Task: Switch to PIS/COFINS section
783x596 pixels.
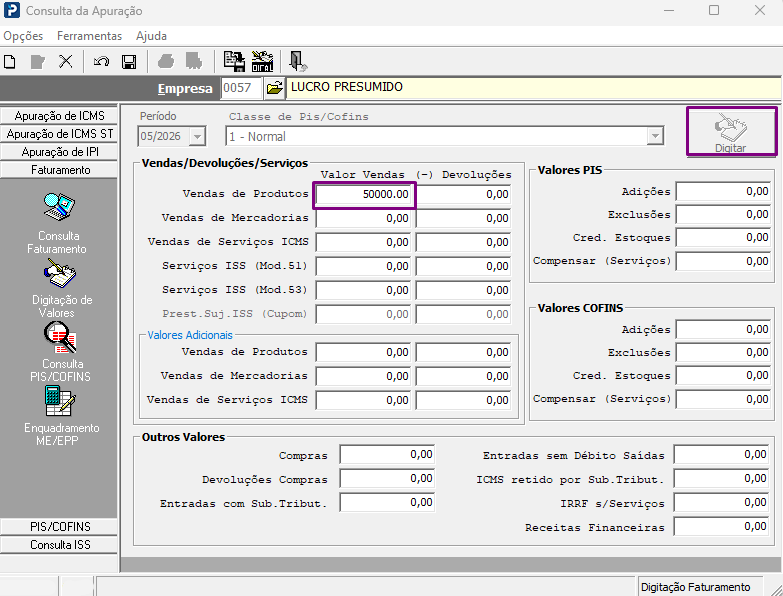Action: pyautogui.click(x=60, y=527)
